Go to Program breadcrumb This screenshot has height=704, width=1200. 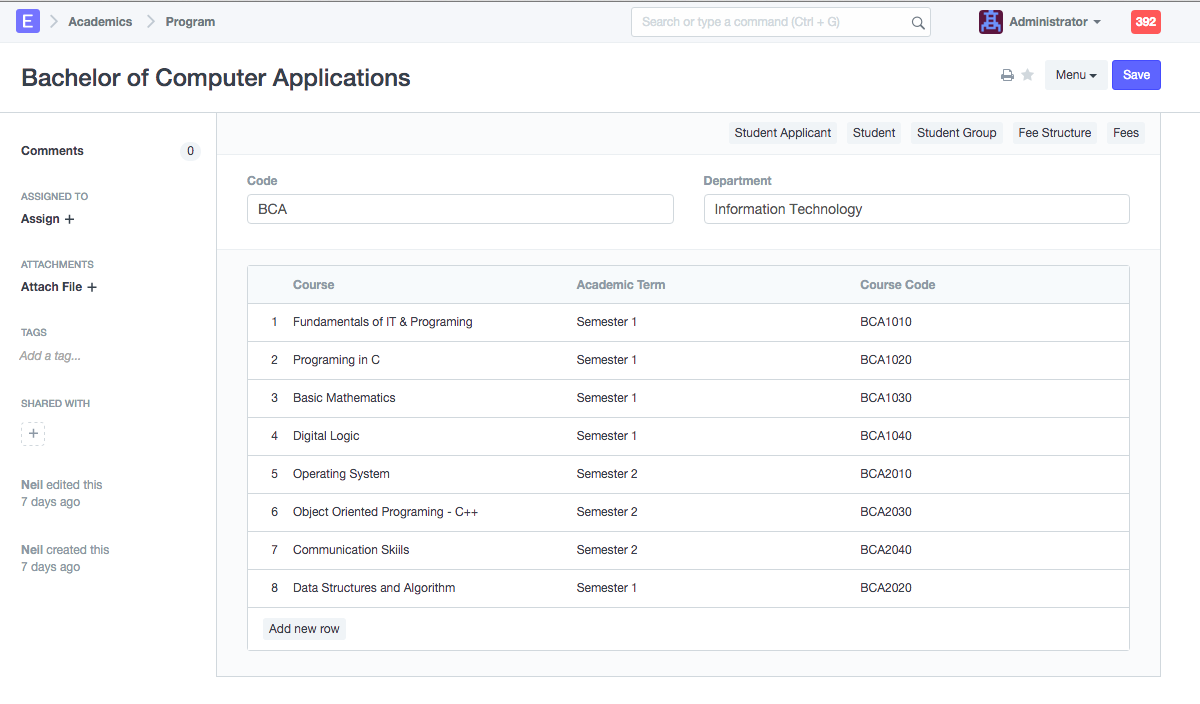(x=190, y=22)
